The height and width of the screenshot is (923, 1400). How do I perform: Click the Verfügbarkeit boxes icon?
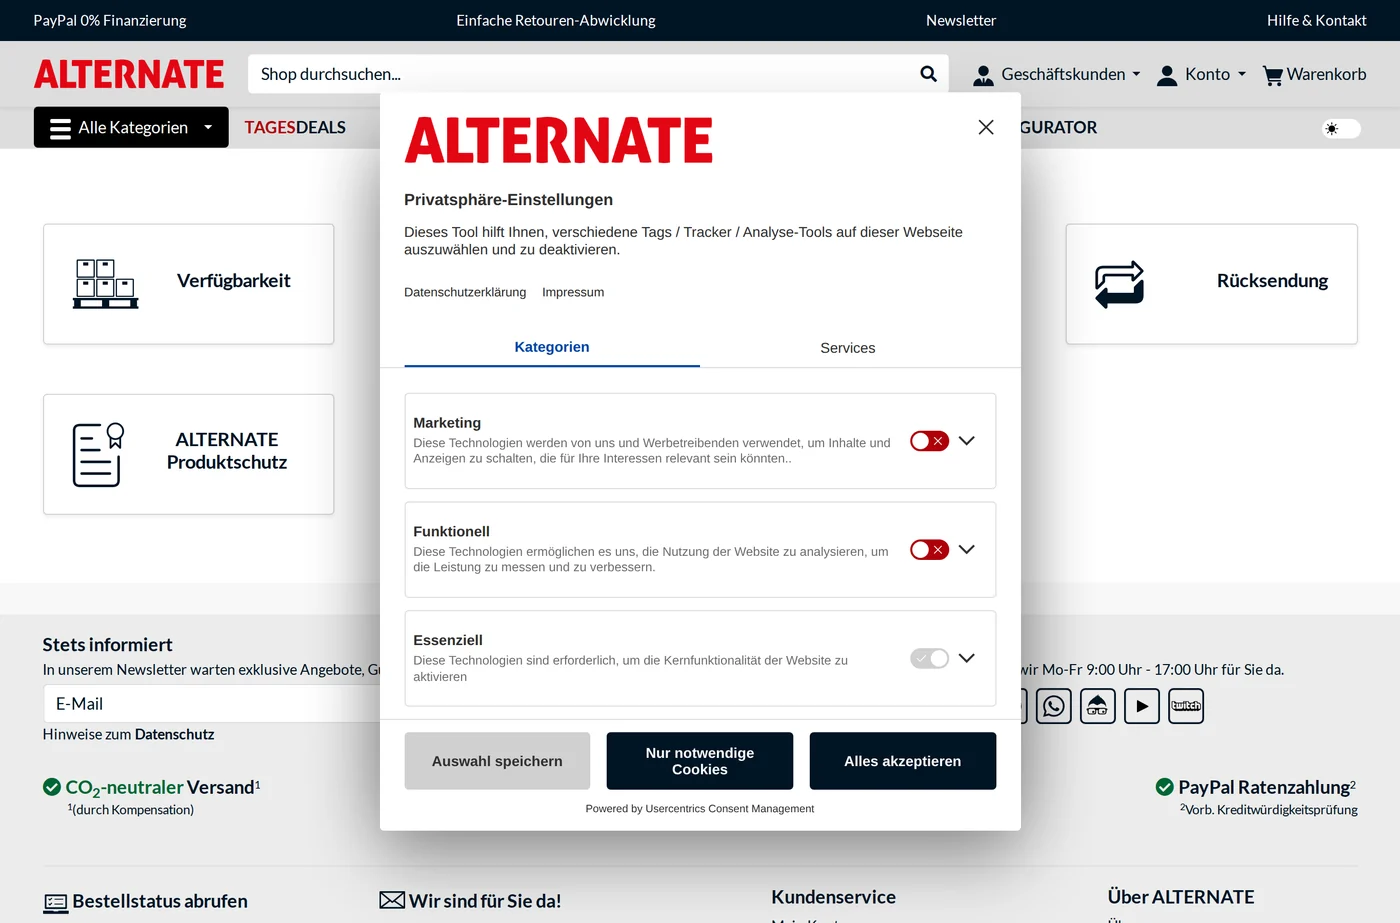tap(105, 284)
